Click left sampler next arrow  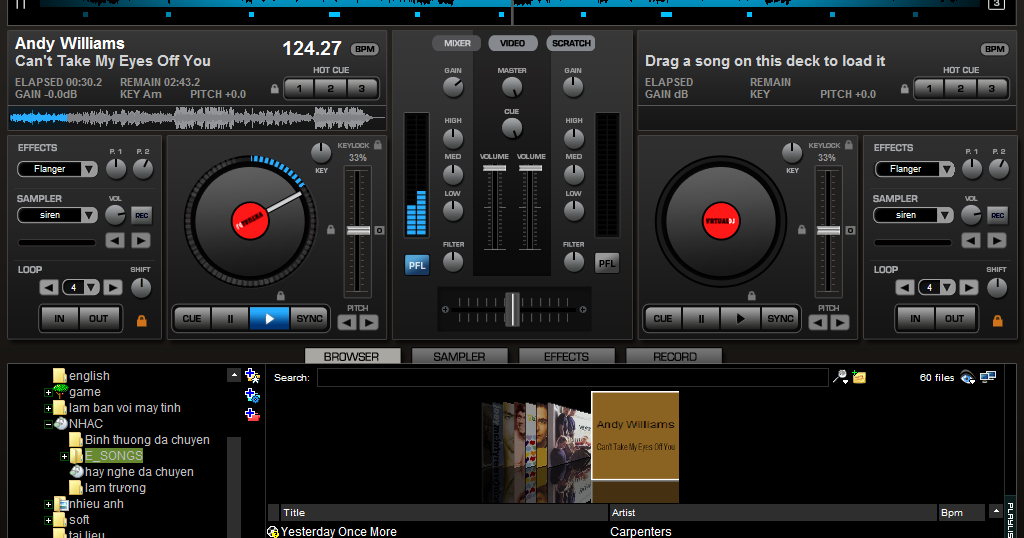(140, 241)
